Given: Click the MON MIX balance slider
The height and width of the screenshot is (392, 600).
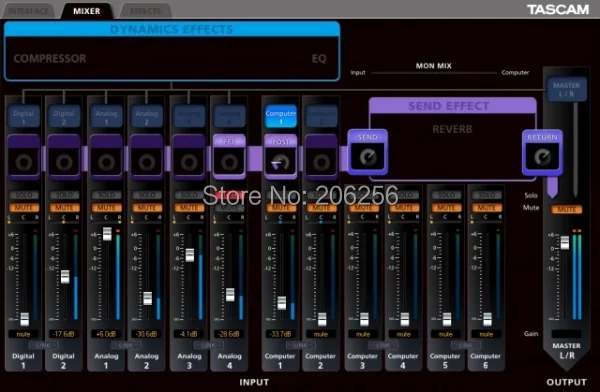Looking at the screenshot, I should 434,72.
